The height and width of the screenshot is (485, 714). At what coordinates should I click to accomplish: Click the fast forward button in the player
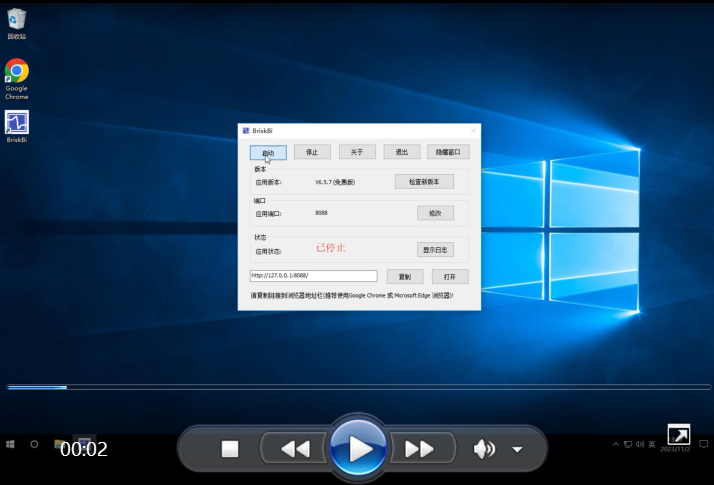421,449
